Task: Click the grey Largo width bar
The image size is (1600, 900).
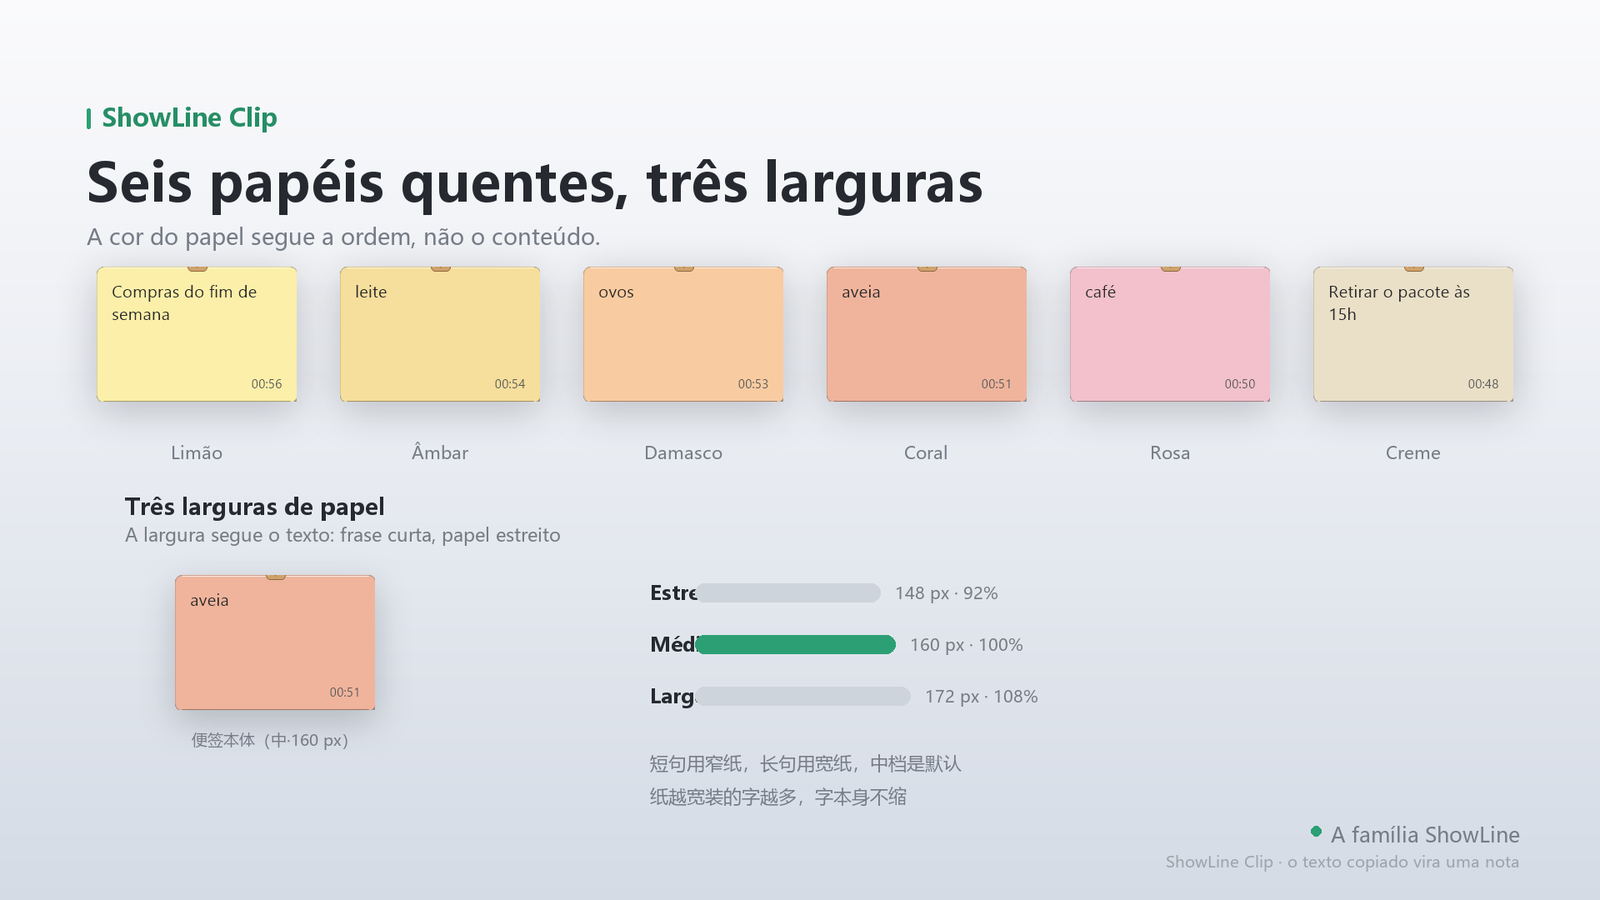Action: [803, 696]
